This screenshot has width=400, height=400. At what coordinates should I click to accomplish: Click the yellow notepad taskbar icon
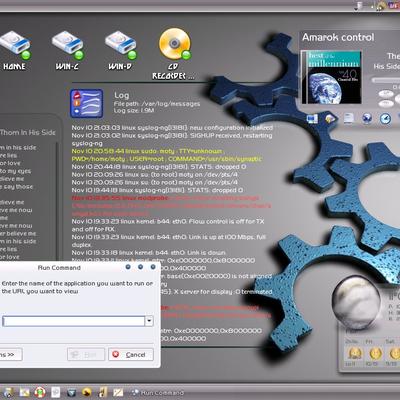(118, 392)
